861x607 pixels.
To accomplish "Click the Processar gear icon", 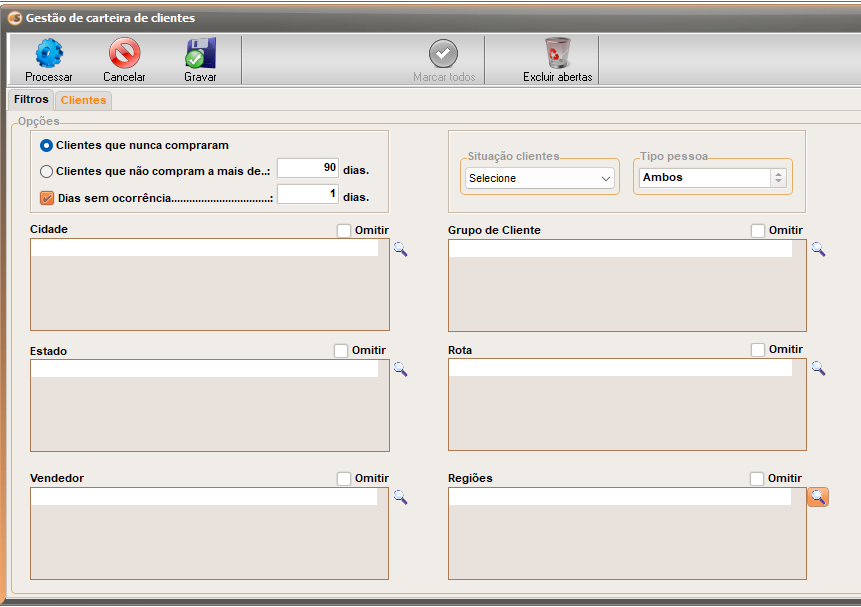I will click(x=48, y=54).
